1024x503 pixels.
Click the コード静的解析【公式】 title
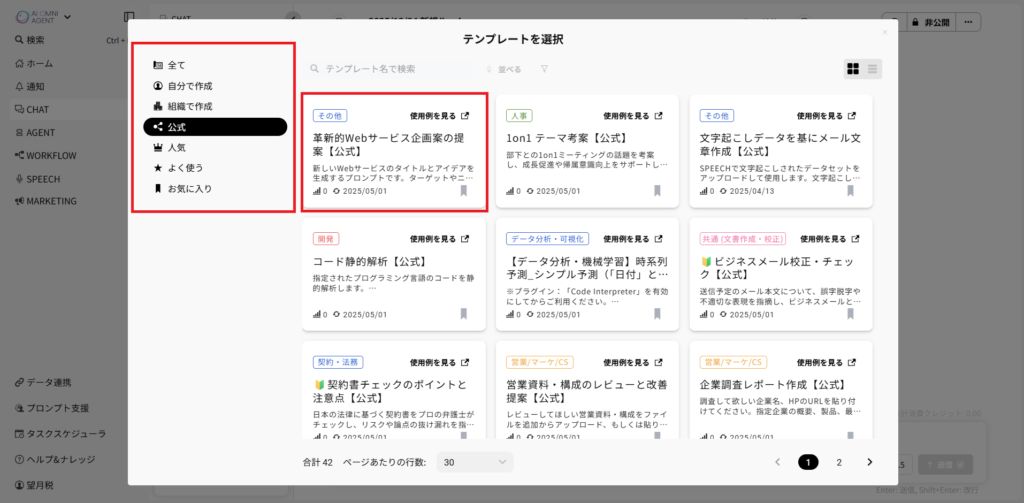[x=370, y=261]
